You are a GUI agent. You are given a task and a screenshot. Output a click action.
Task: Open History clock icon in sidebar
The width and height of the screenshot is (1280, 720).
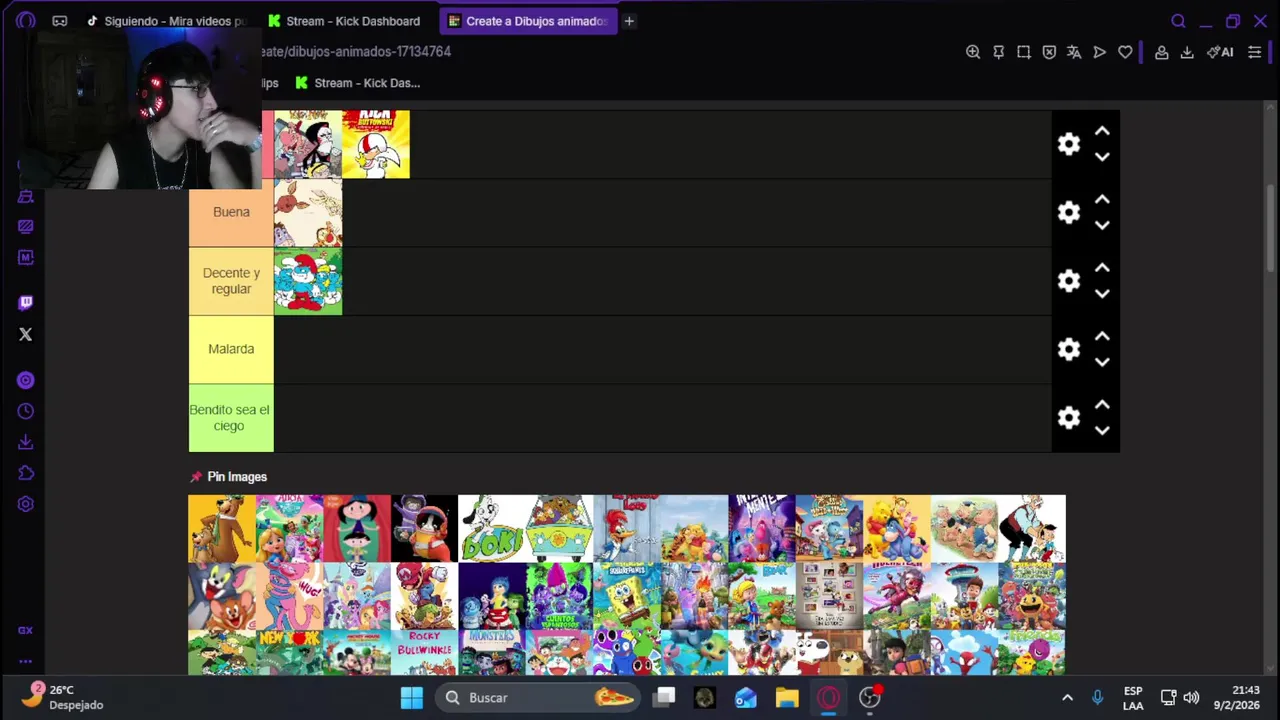26,411
